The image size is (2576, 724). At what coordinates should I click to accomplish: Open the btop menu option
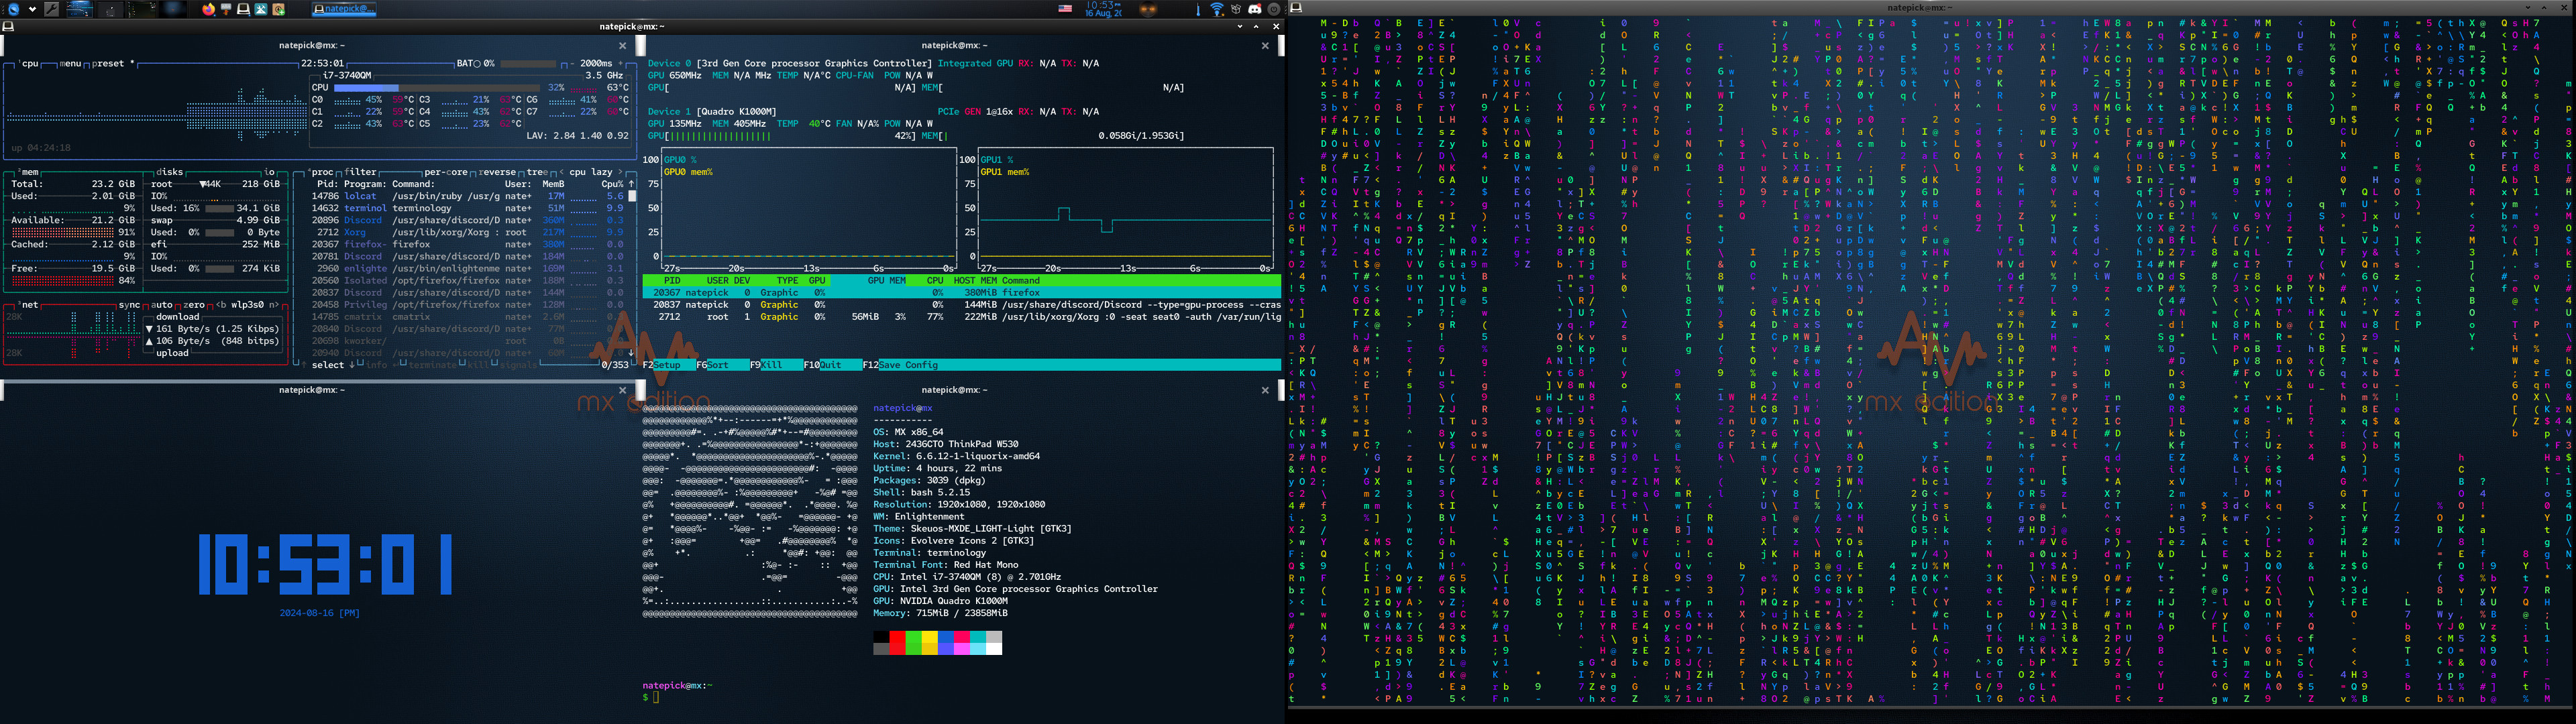70,63
